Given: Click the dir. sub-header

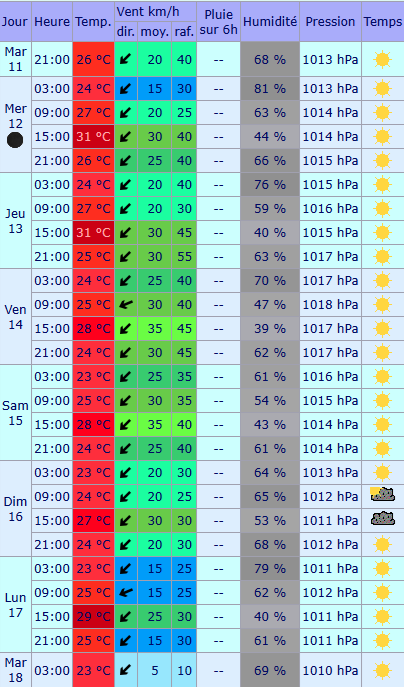Looking at the screenshot, I should coord(126,32).
